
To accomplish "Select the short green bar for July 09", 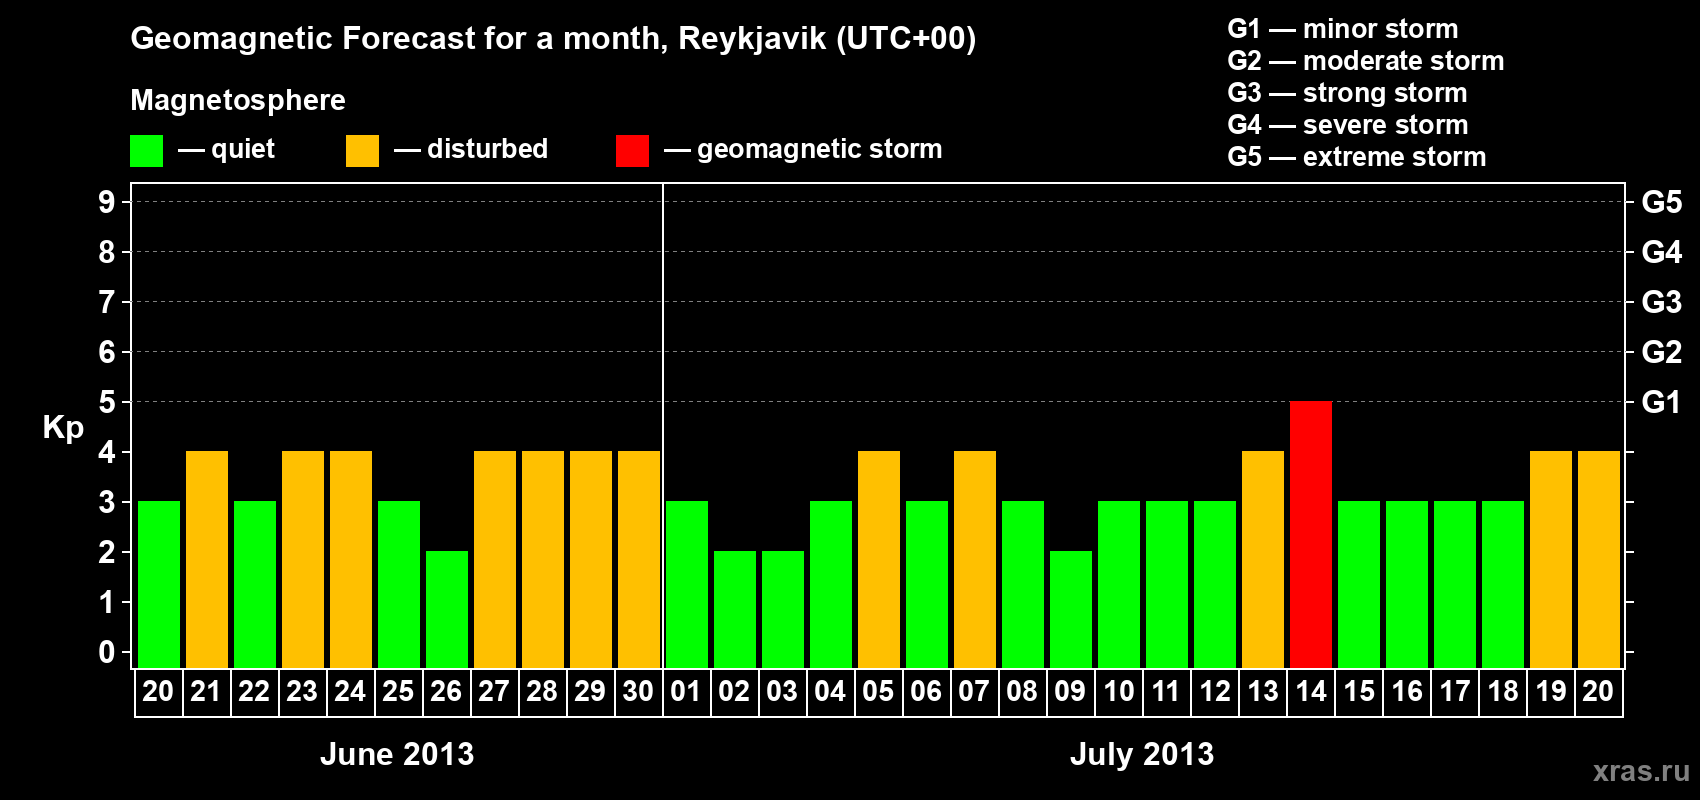I will pyautogui.click(x=1071, y=609).
